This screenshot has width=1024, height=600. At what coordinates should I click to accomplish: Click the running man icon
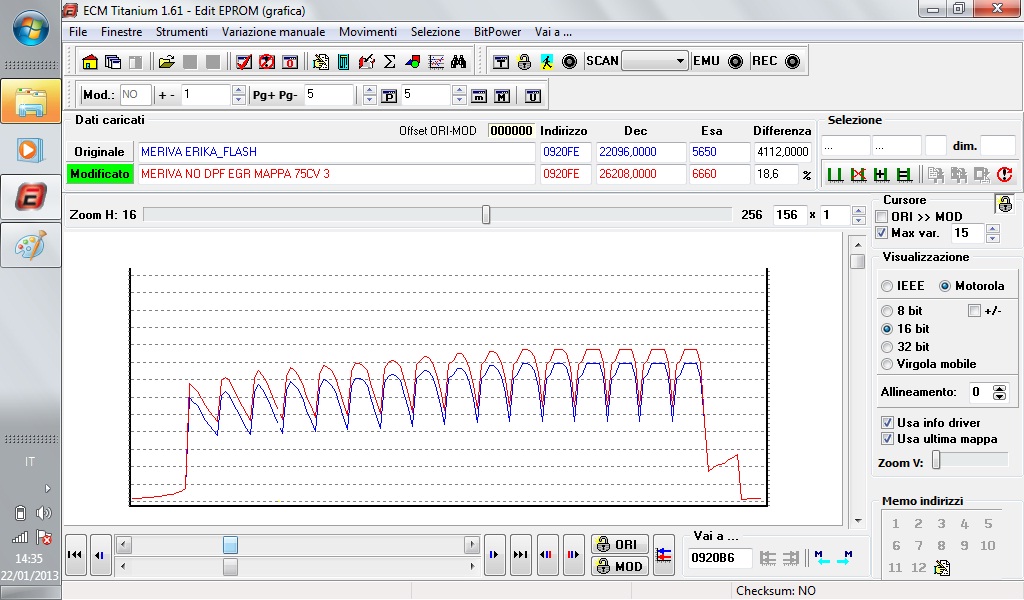click(x=547, y=62)
